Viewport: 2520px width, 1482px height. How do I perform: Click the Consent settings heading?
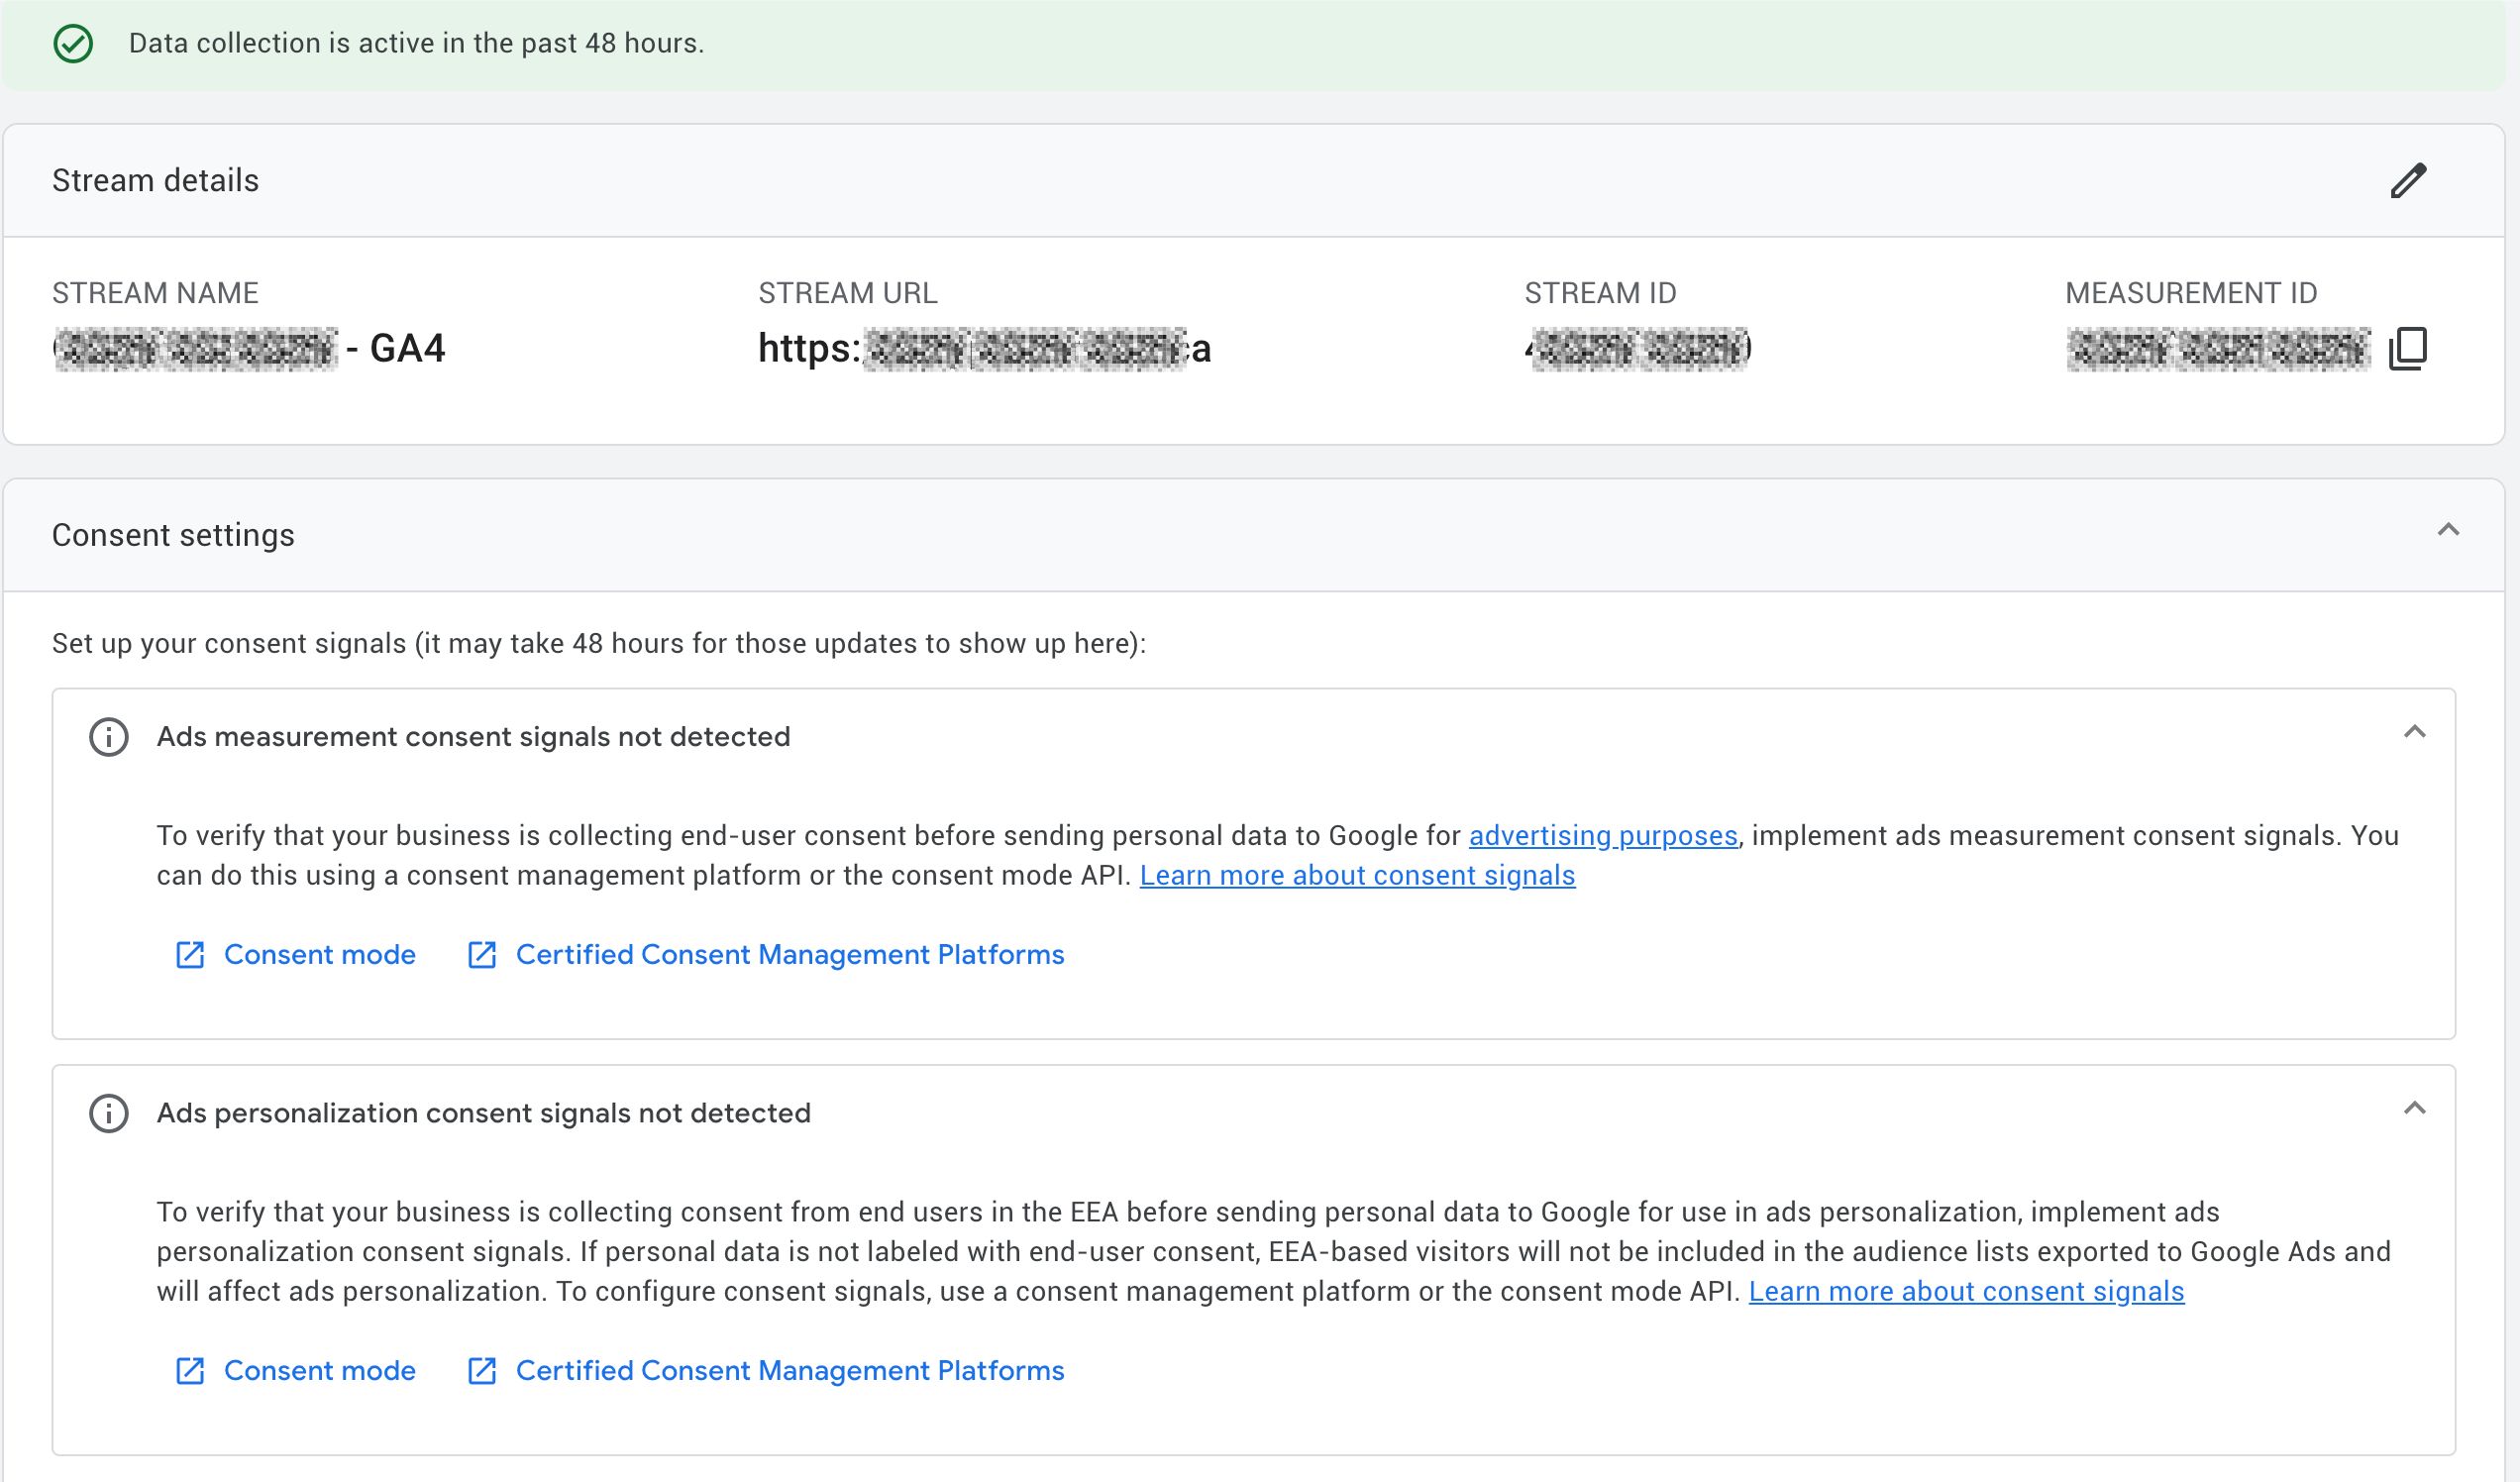(173, 536)
